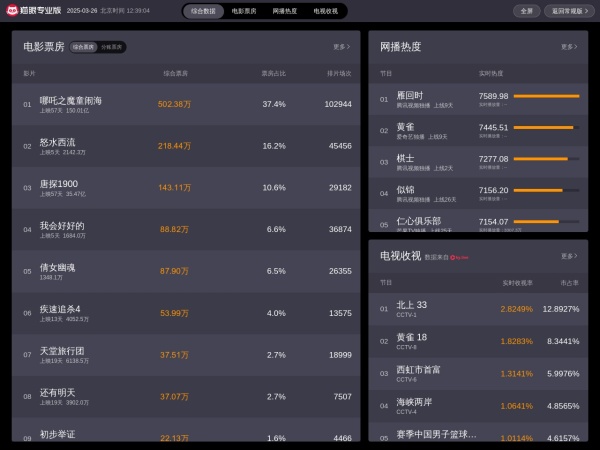Select the 综合数据 tab
The width and height of the screenshot is (600, 450).
pos(203,11)
